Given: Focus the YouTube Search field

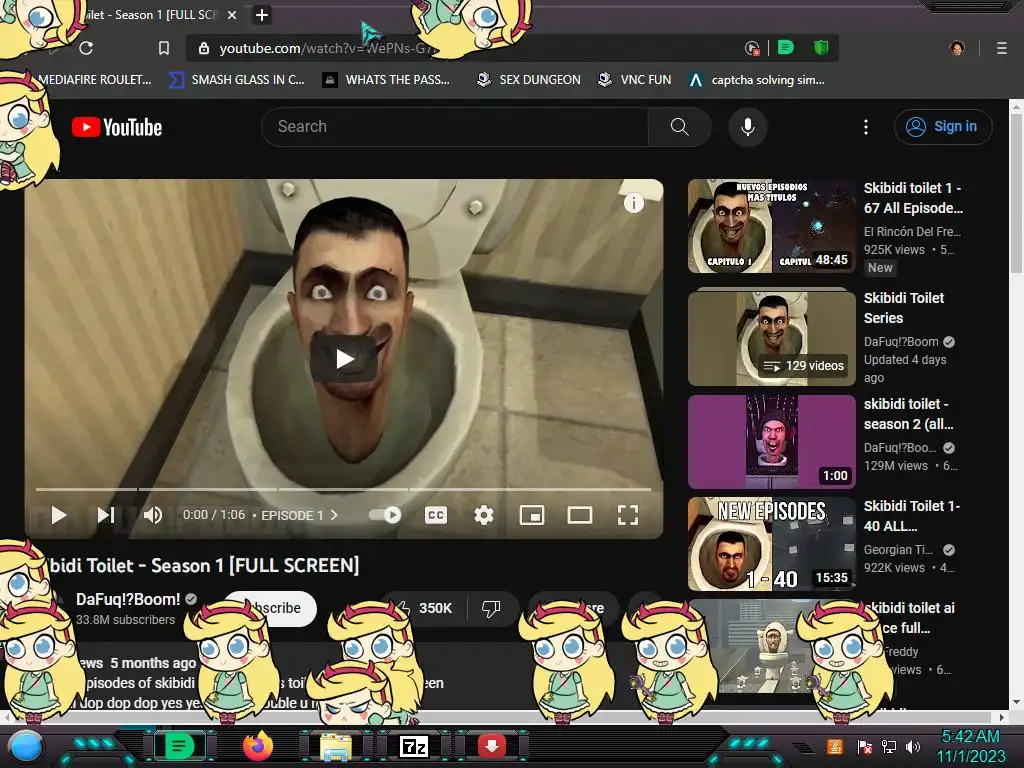Looking at the screenshot, I should 455,127.
